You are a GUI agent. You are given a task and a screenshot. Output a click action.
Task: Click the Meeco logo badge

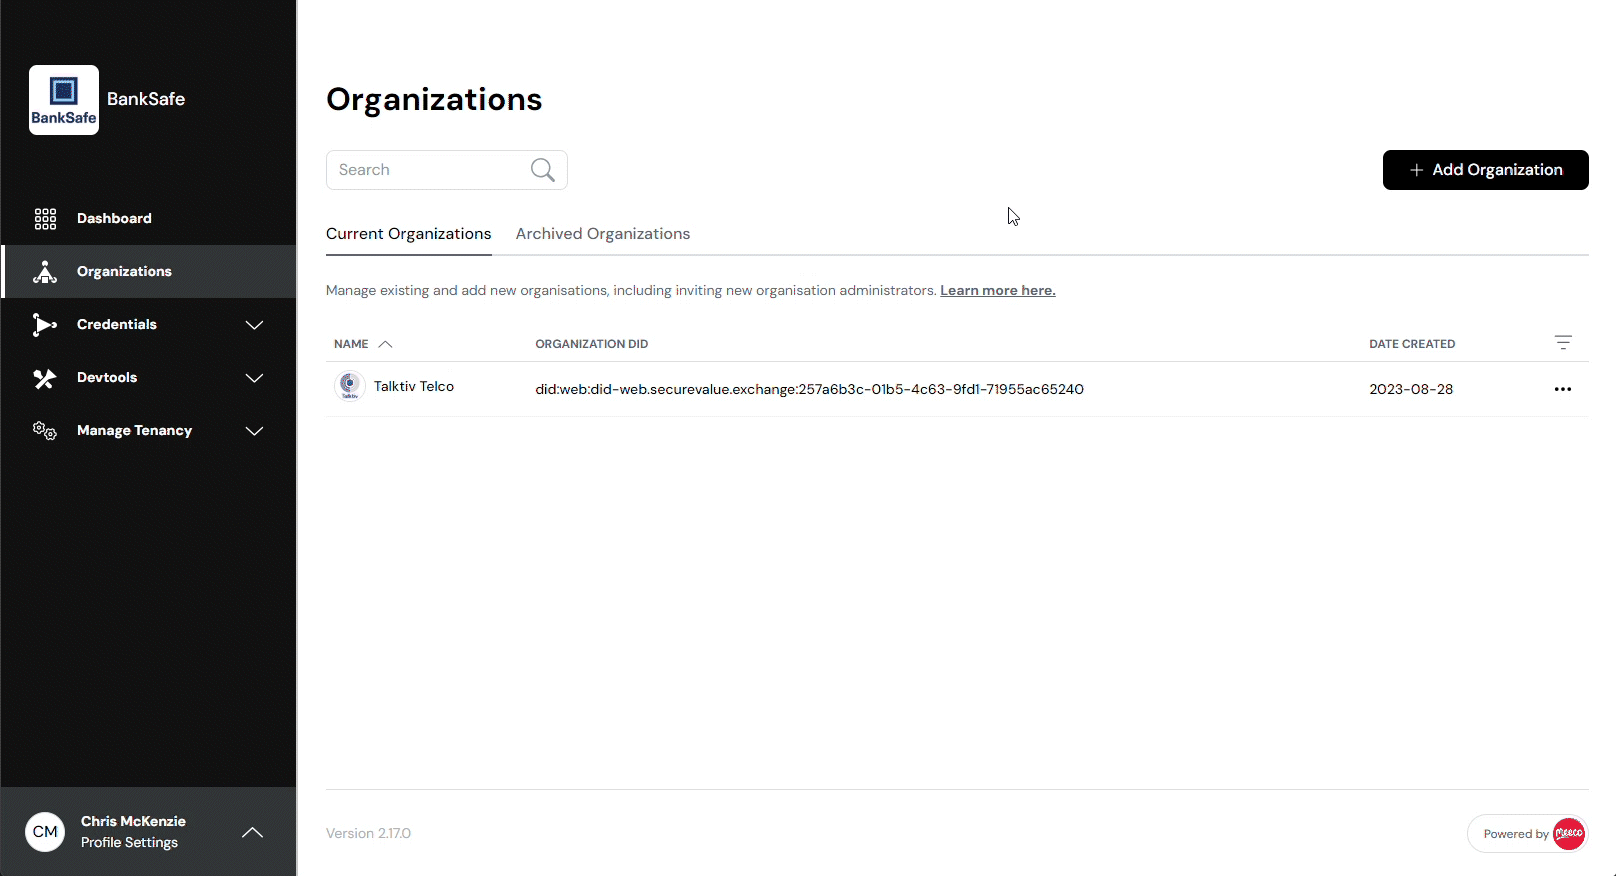pos(1568,834)
